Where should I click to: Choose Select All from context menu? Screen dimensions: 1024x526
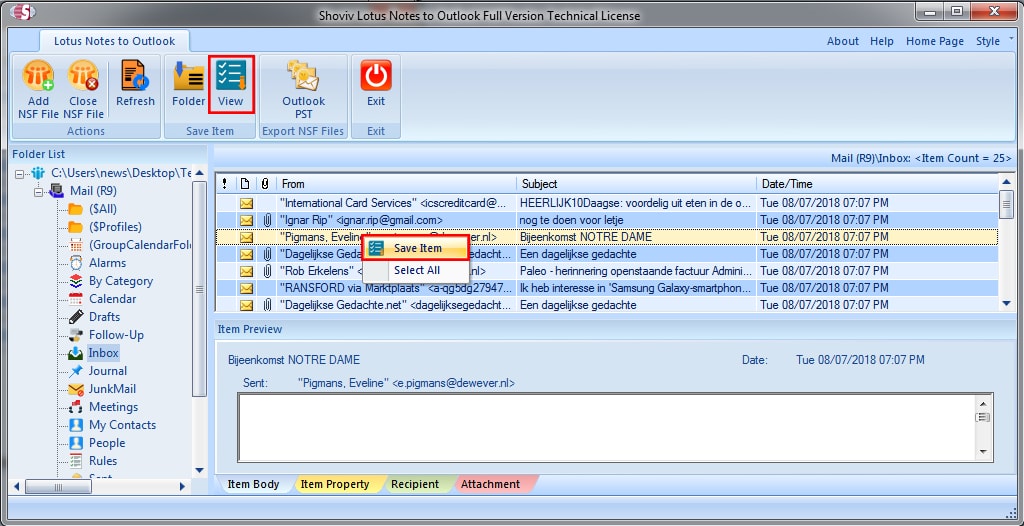pos(415,271)
